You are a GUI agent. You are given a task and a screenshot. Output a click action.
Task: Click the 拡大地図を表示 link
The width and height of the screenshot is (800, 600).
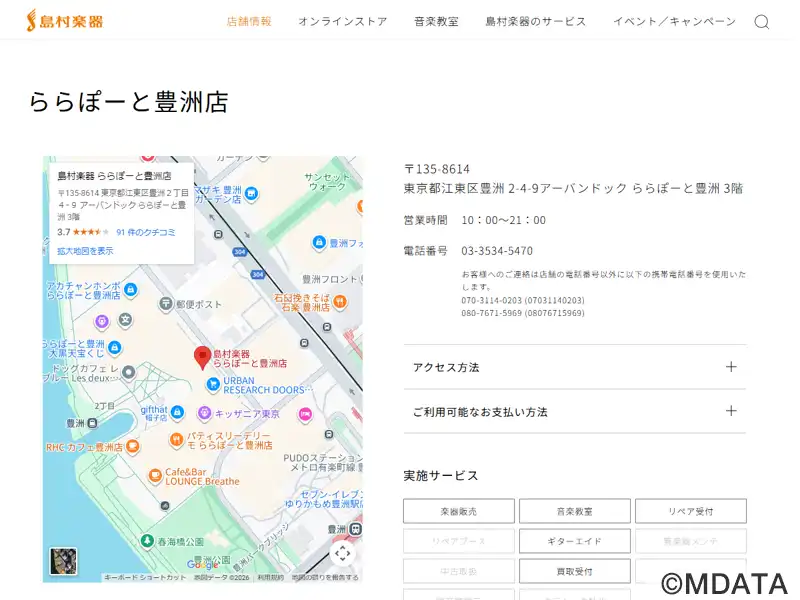tap(85, 251)
